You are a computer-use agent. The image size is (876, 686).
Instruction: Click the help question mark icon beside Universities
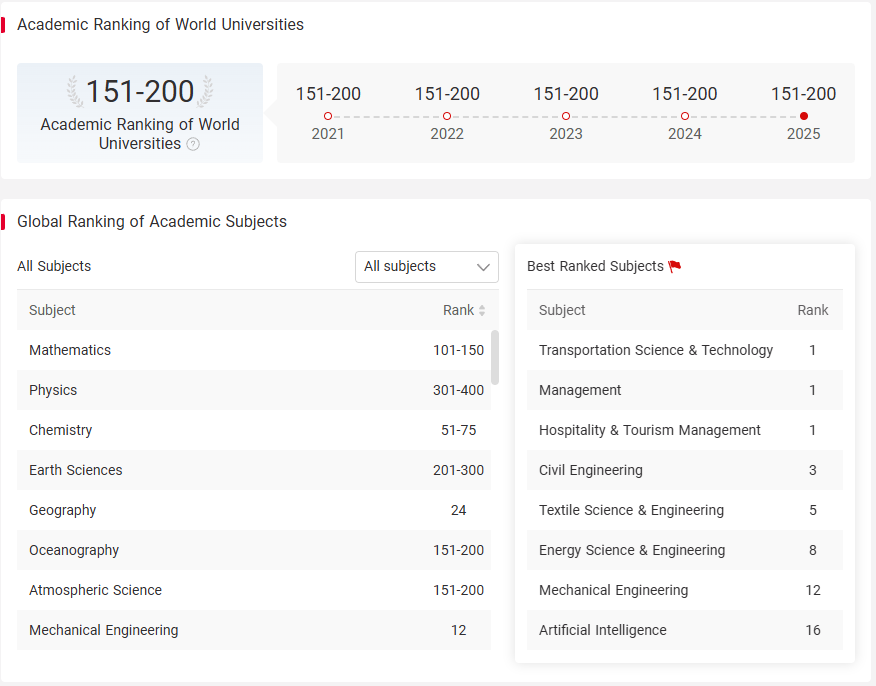[193, 145]
